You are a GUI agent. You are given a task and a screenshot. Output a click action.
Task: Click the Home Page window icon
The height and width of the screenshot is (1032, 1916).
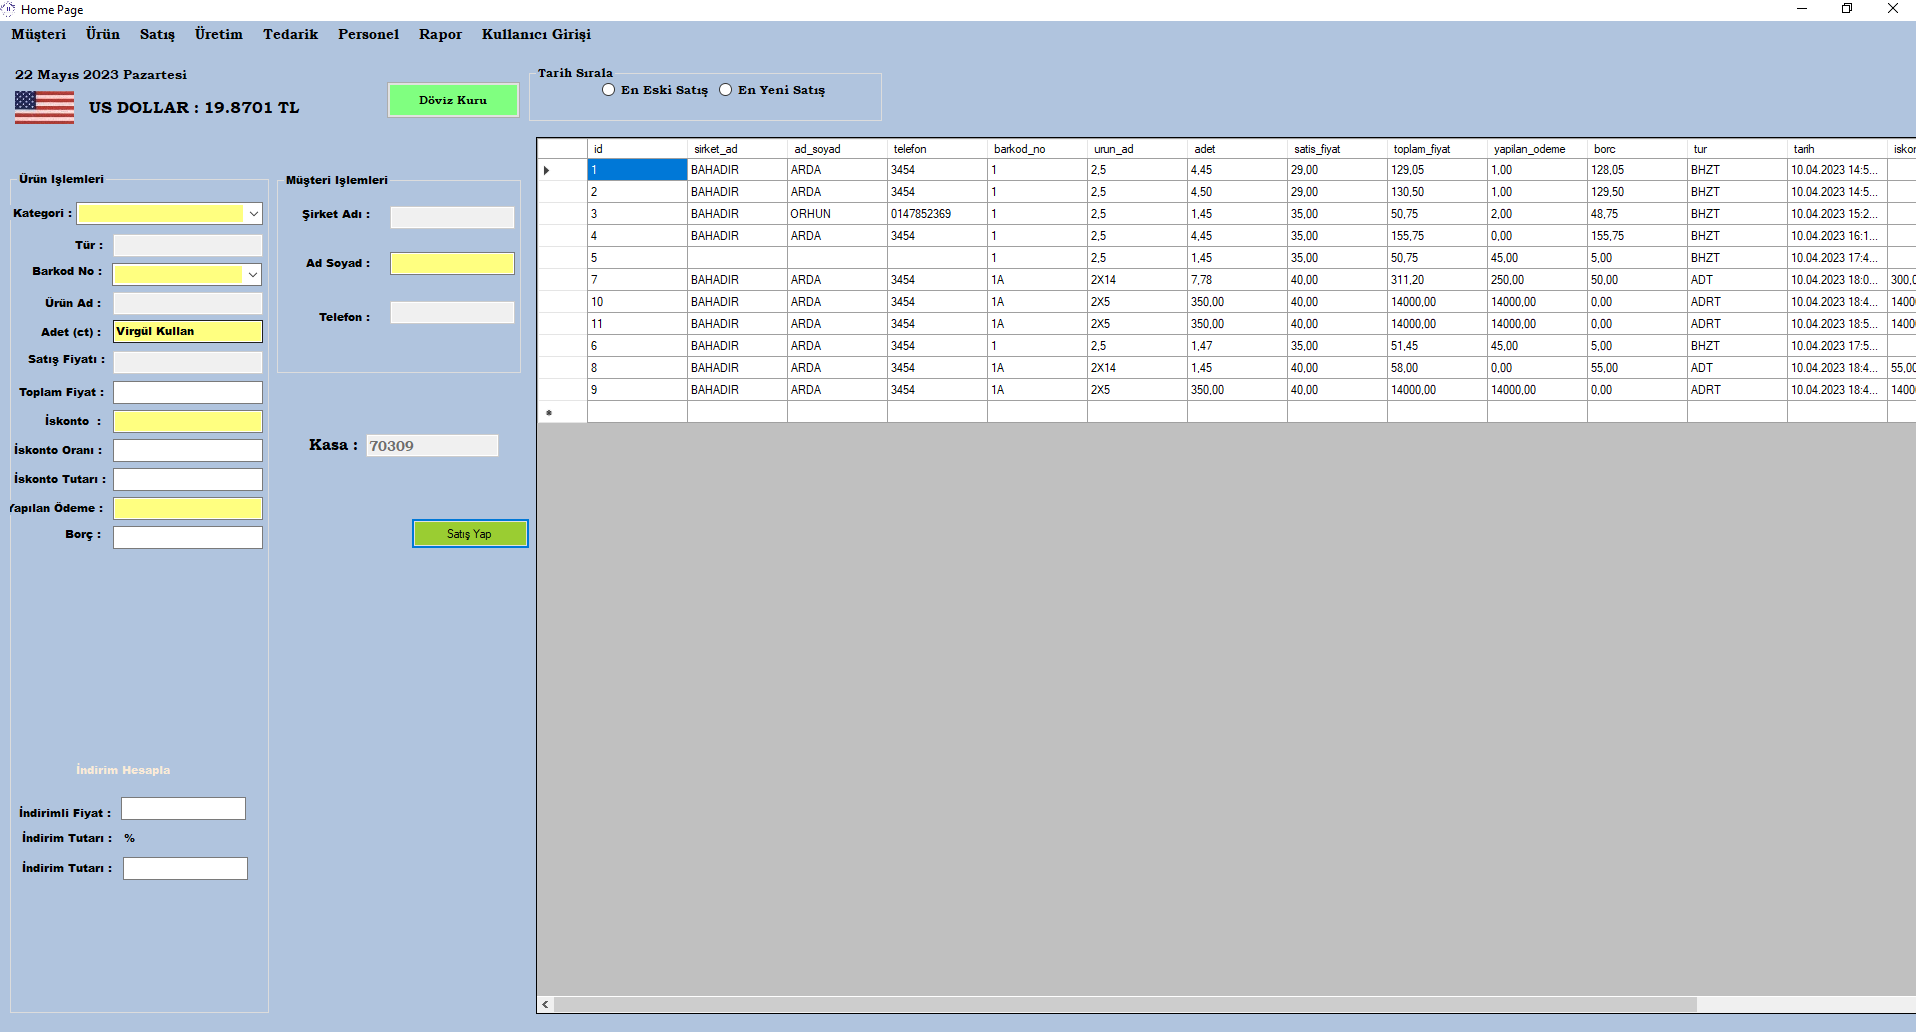pos(9,9)
